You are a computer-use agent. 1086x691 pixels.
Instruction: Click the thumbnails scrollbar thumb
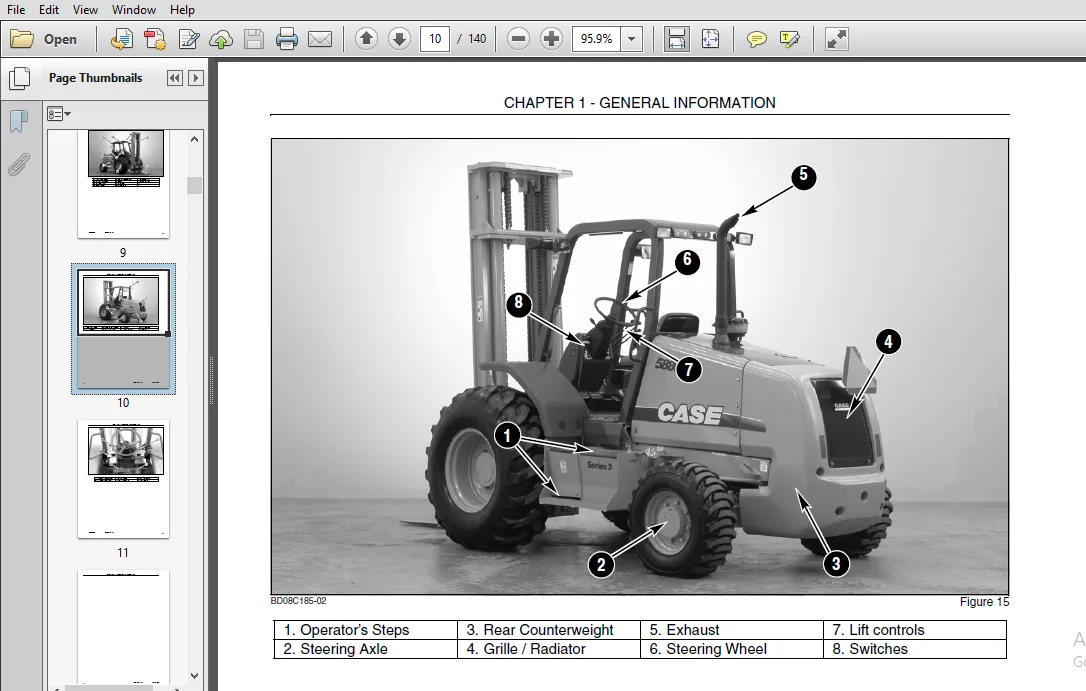[195, 186]
